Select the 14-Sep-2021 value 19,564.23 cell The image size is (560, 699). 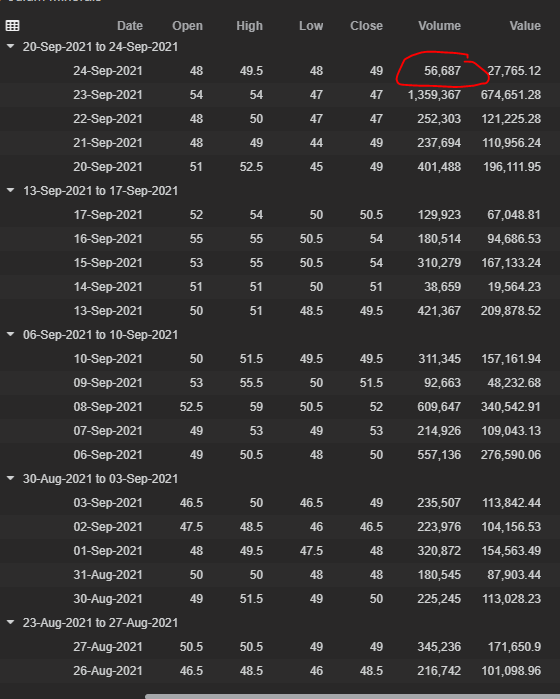(x=514, y=287)
